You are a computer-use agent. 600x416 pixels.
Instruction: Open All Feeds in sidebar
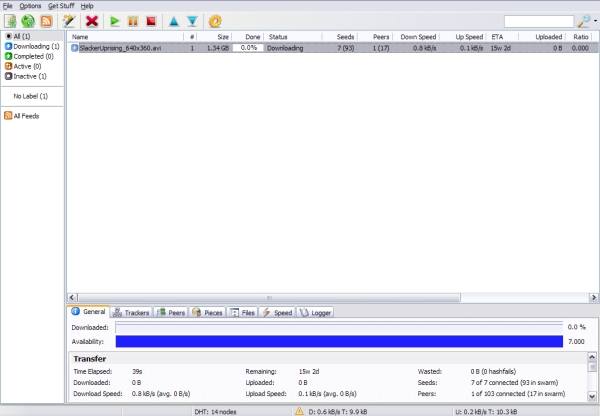tap(22, 116)
